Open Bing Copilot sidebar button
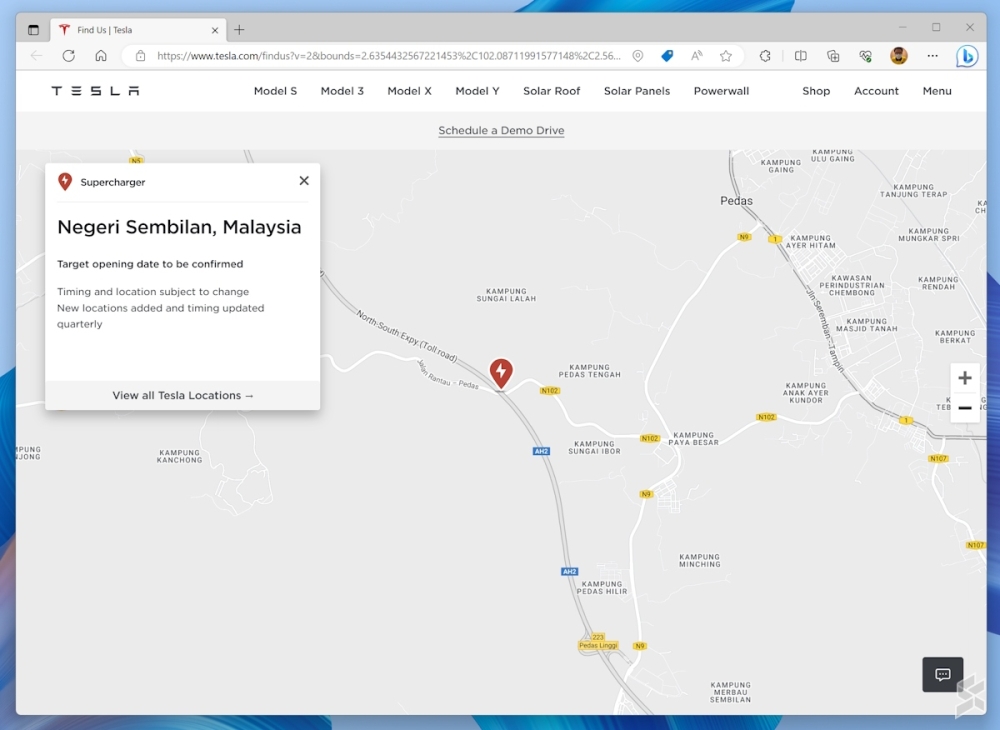 [x=967, y=57]
